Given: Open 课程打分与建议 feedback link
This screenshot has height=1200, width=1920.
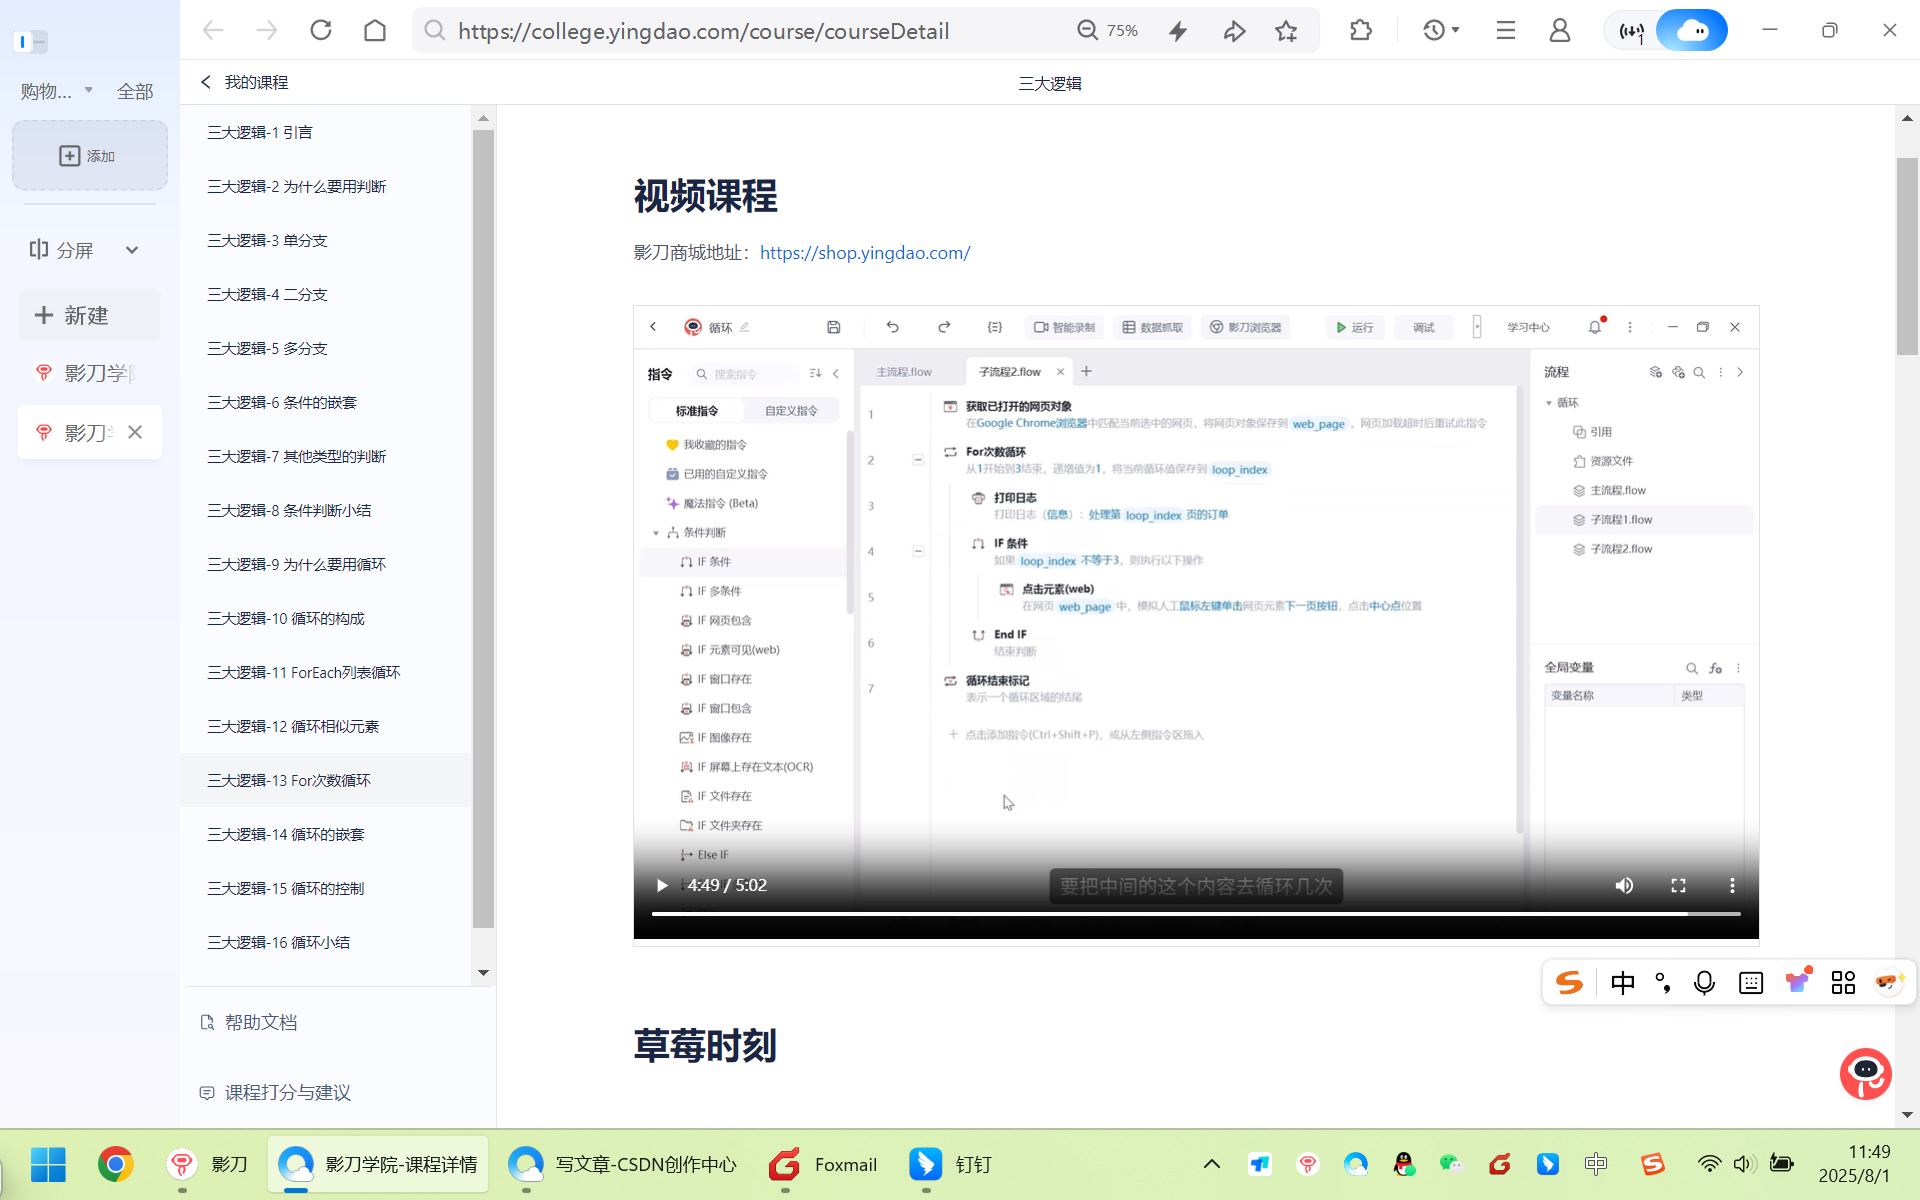Looking at the screenshot, I should point(275,1092).
